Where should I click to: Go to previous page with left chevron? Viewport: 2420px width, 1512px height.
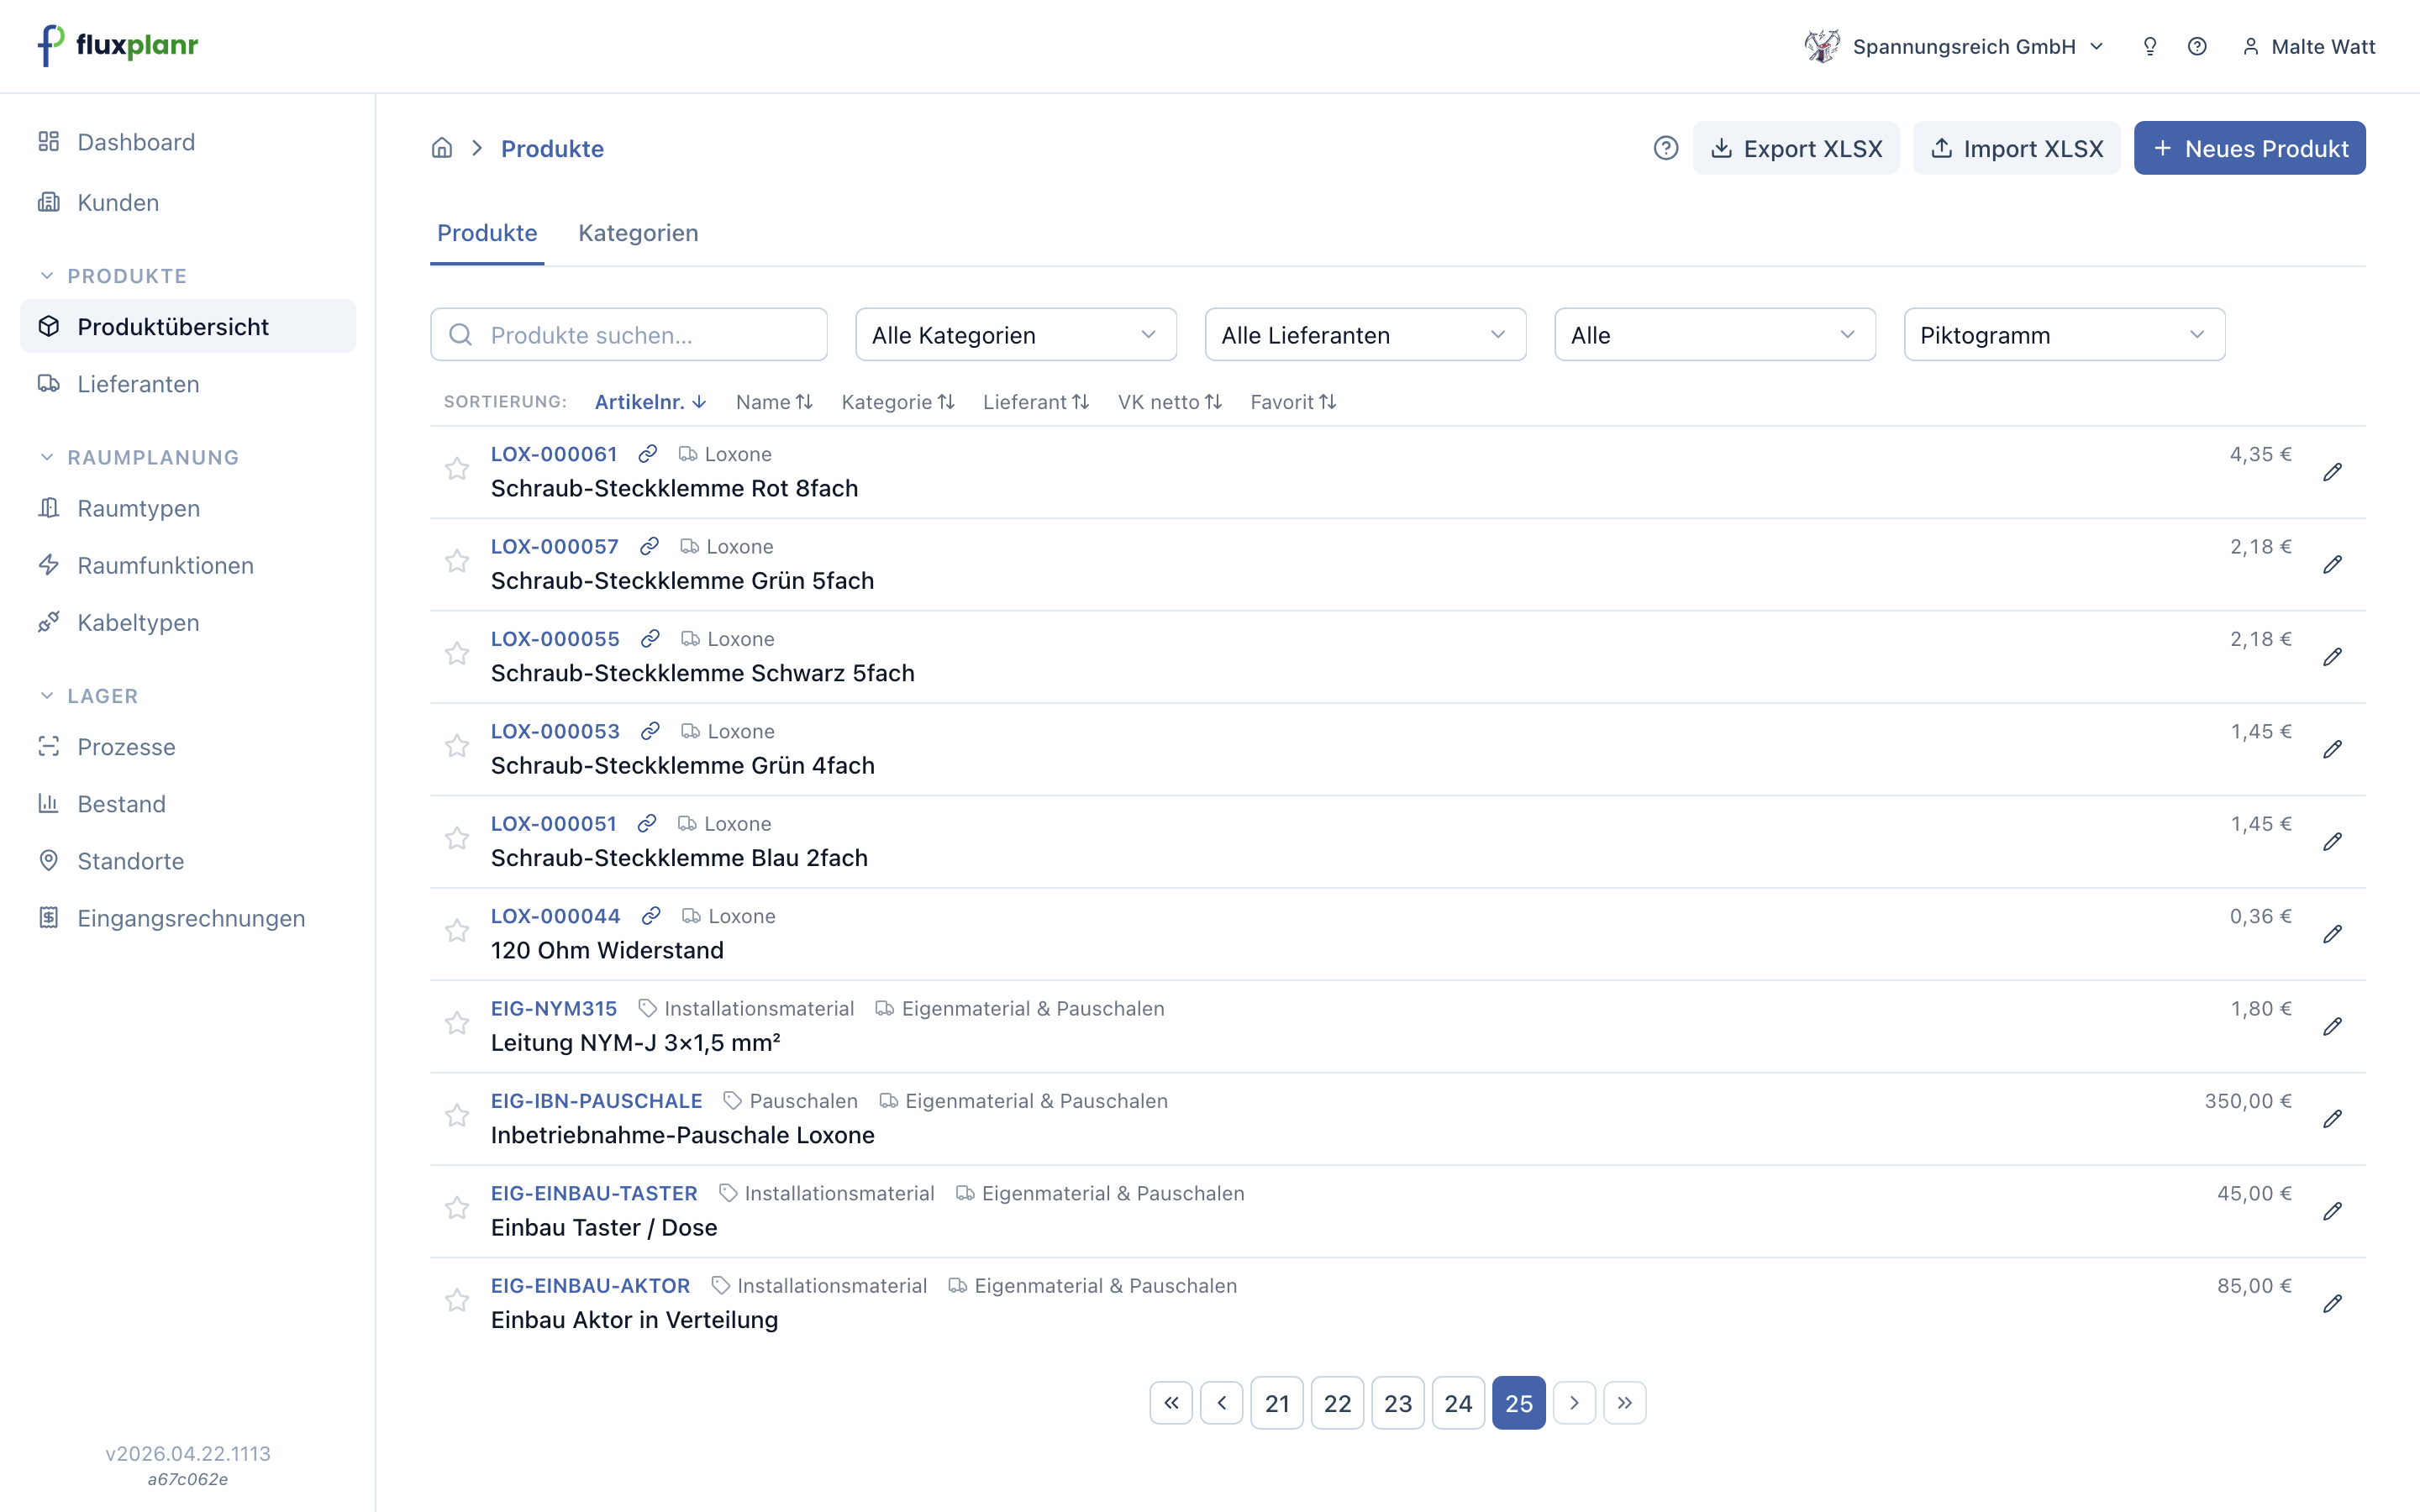1221,1403
